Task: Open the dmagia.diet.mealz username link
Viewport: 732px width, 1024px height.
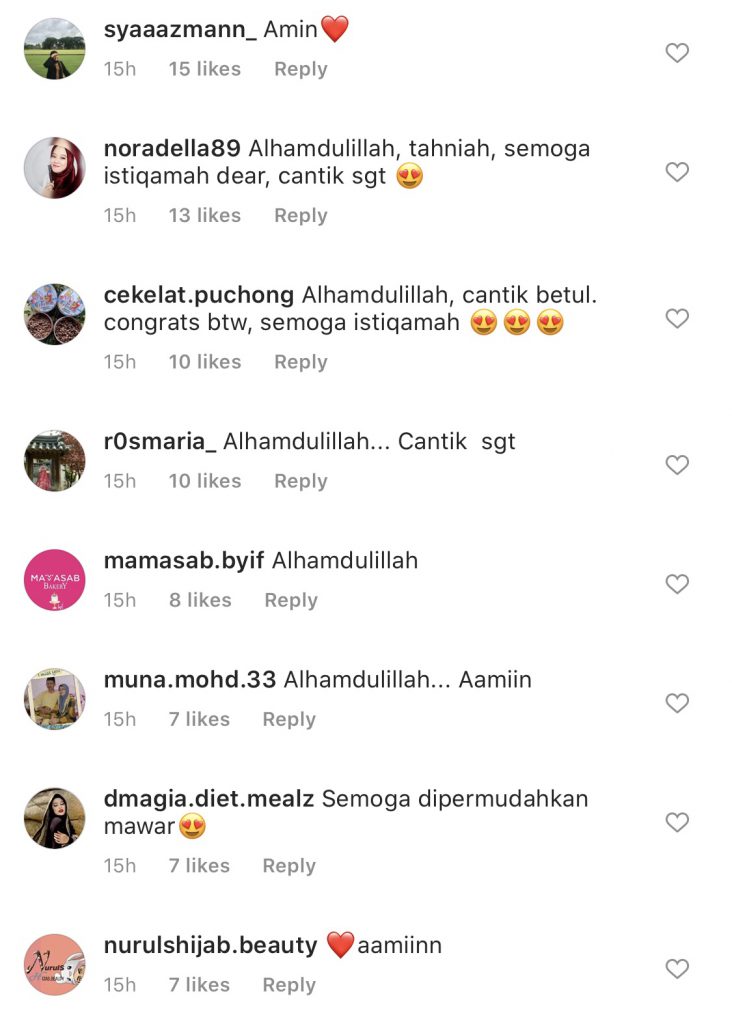Action: [209, 799]
